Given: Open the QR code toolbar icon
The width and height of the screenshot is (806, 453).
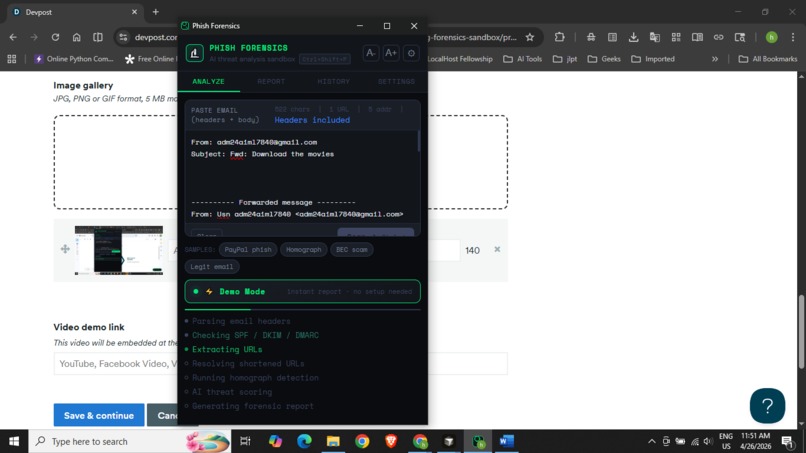Looking at the screenshot, I should [676, 37].
